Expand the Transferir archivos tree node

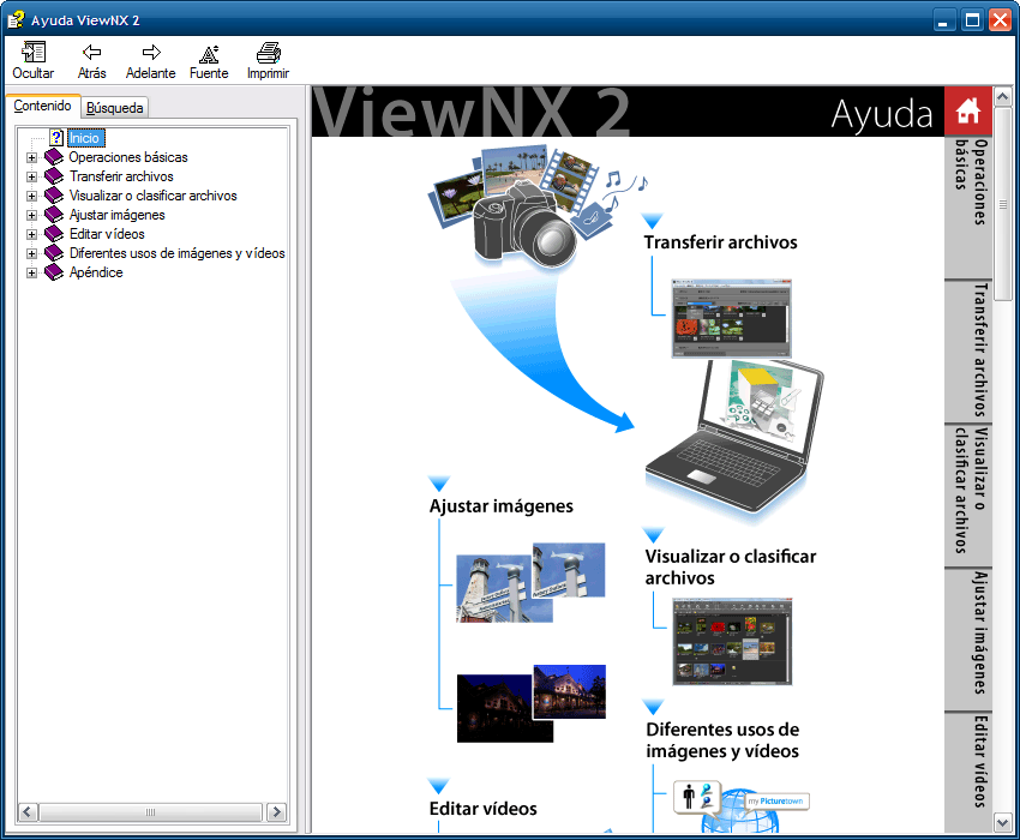pyautogui.click(x=31, y=177)
